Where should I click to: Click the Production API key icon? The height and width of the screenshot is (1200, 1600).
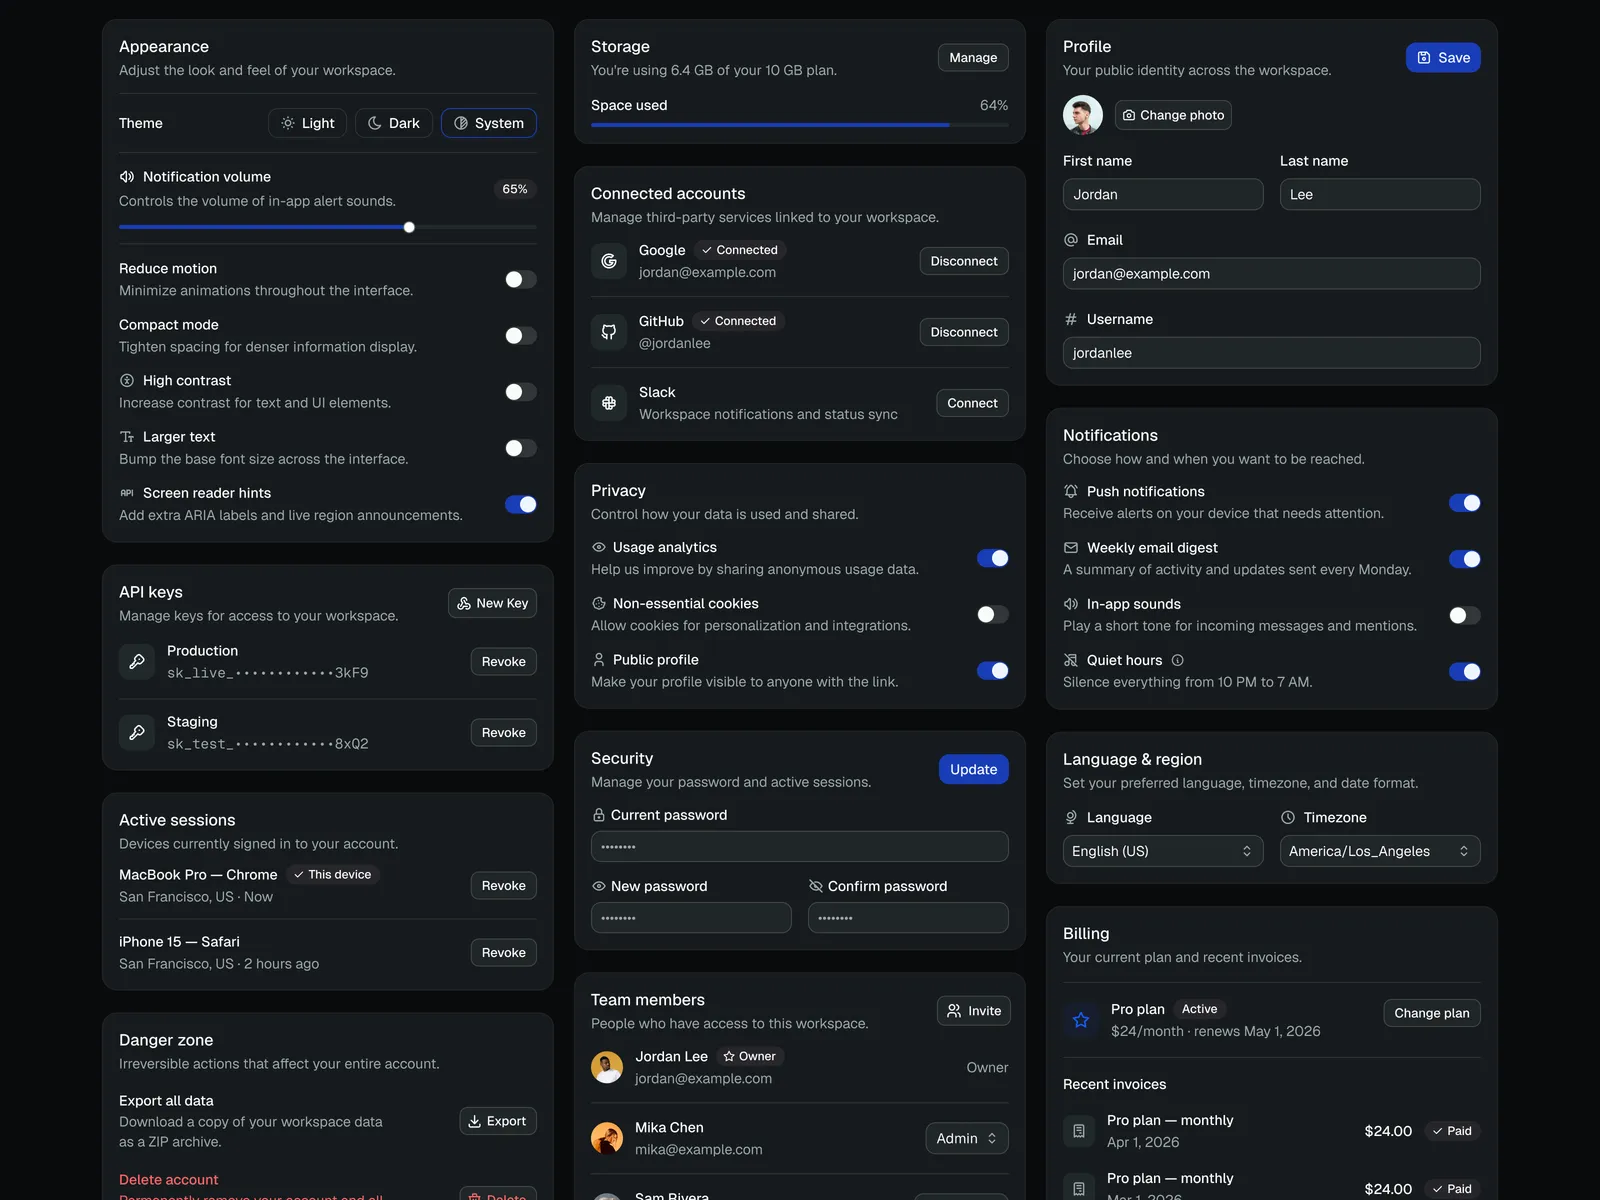pyautogui.click(x=137, y=661)
